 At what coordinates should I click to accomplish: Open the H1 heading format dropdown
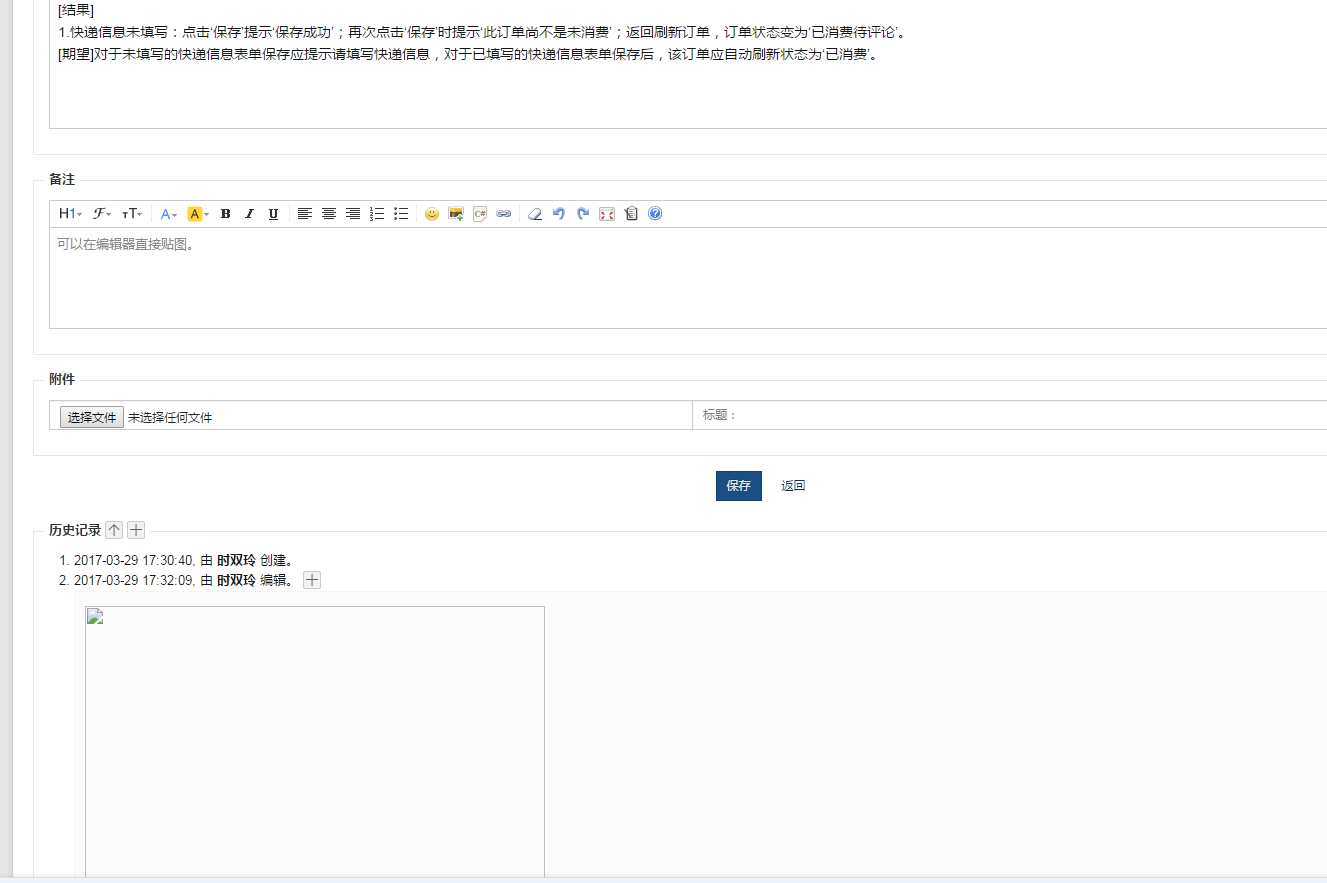pos(70,214)
